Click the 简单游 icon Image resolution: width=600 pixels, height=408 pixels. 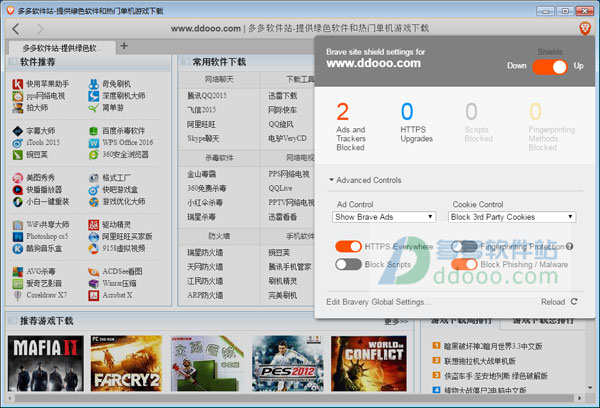point(93,108)
